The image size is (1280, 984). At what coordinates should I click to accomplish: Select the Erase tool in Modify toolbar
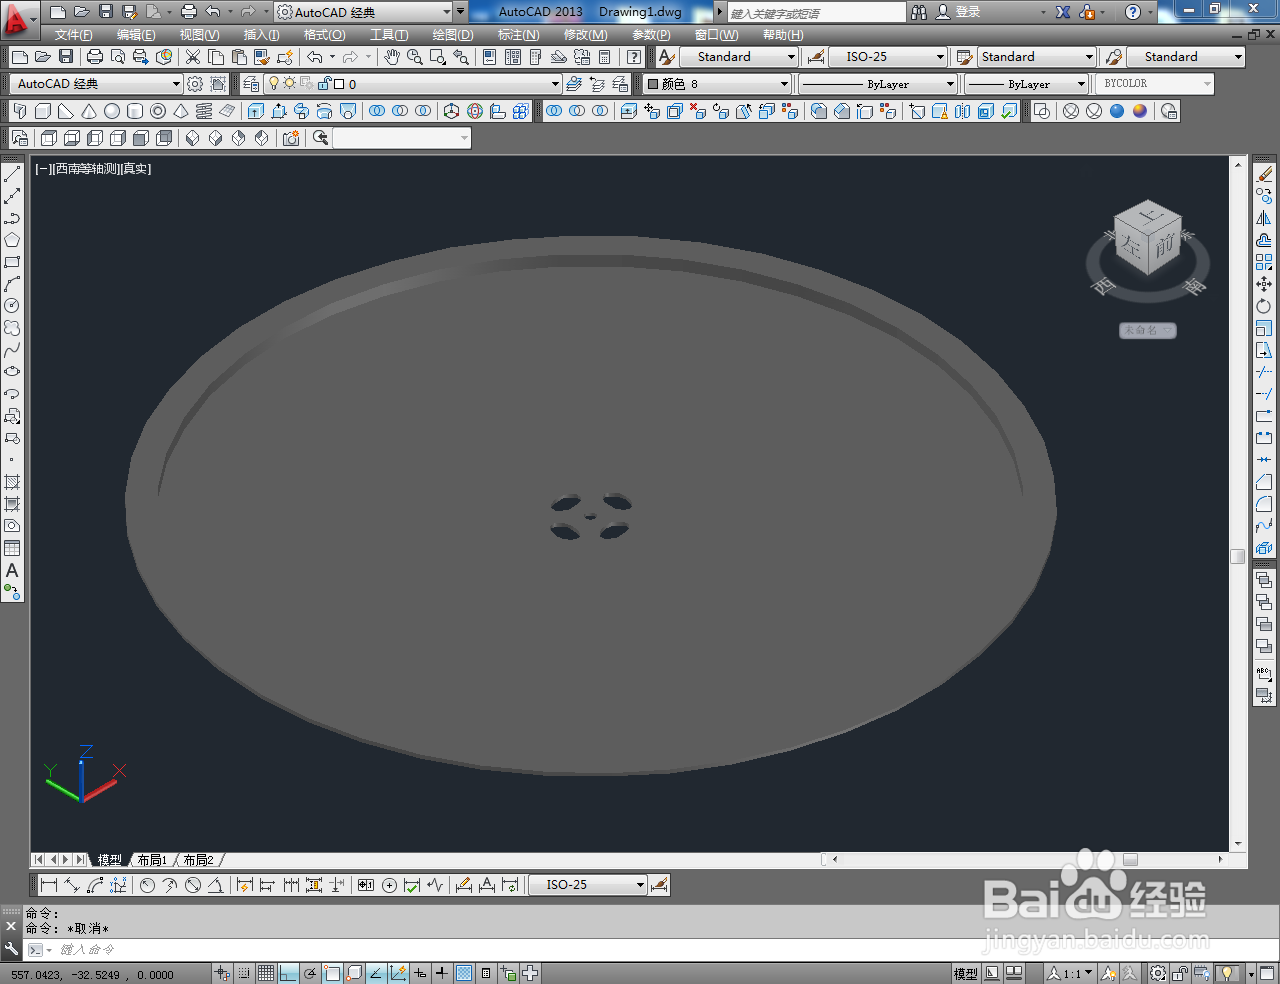tap(1264, 174)
